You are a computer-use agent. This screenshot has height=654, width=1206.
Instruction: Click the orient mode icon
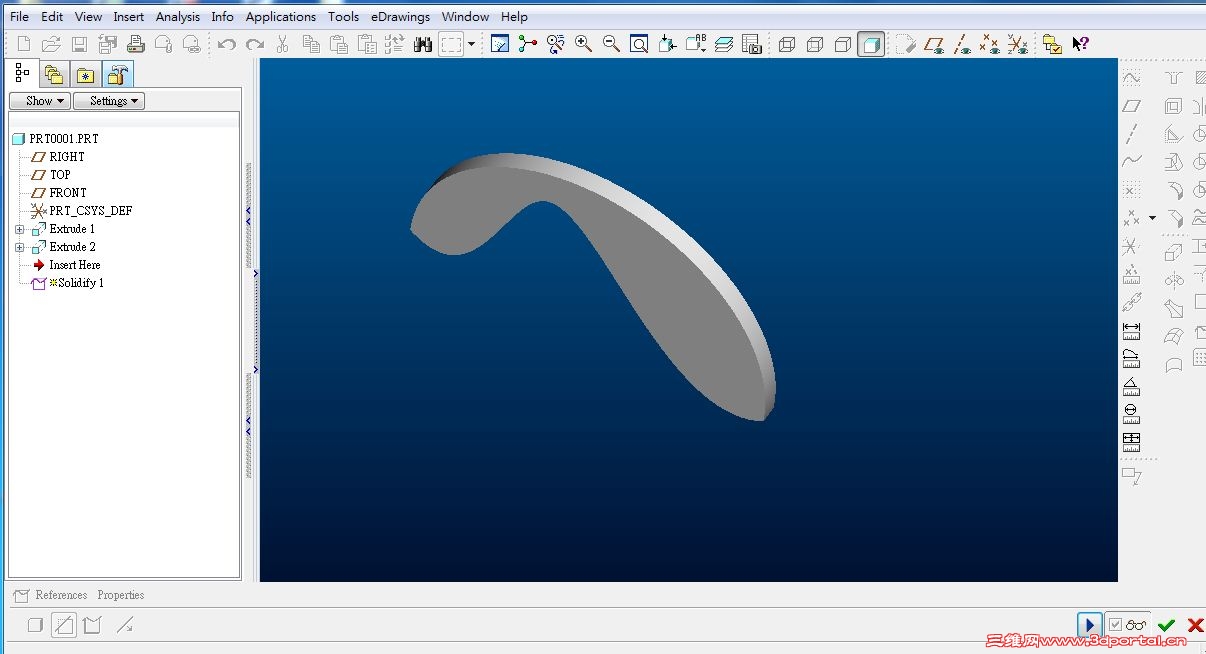[556, 44]
